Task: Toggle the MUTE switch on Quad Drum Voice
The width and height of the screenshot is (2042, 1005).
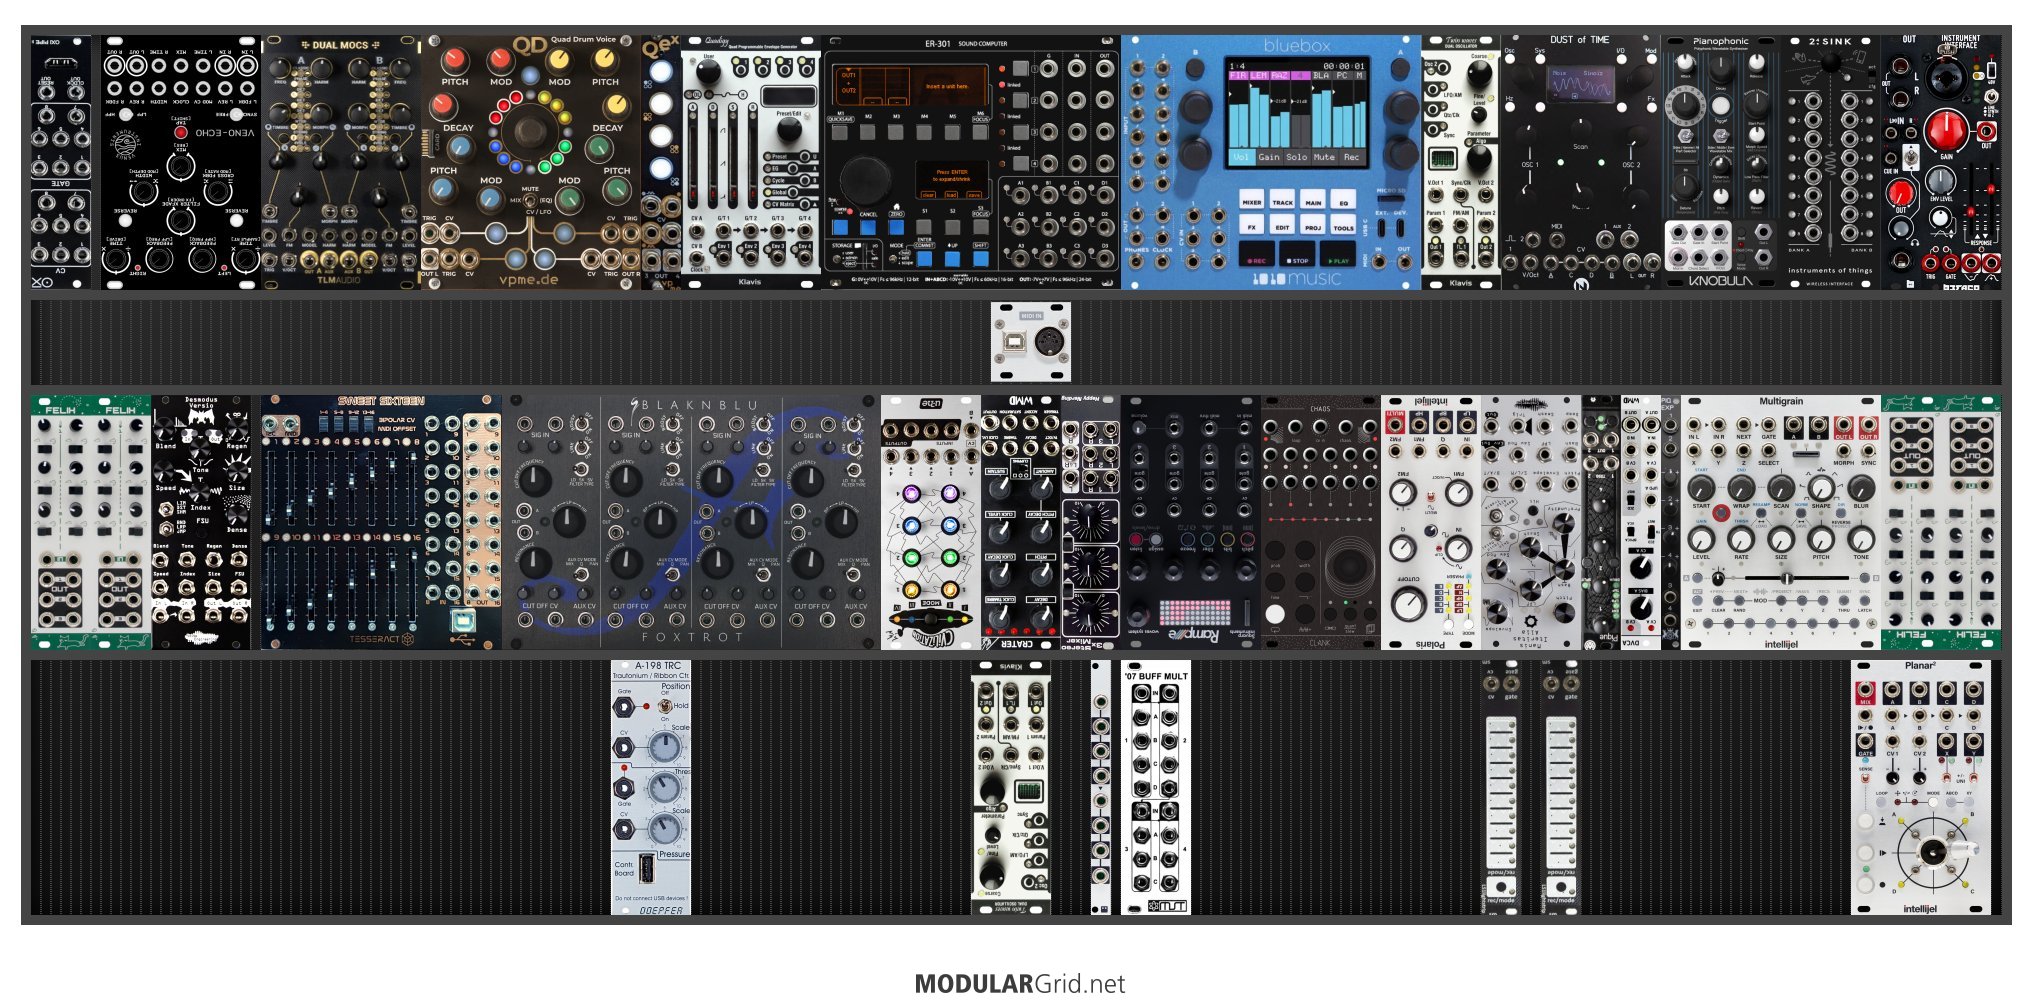Action: coord(530,198)
